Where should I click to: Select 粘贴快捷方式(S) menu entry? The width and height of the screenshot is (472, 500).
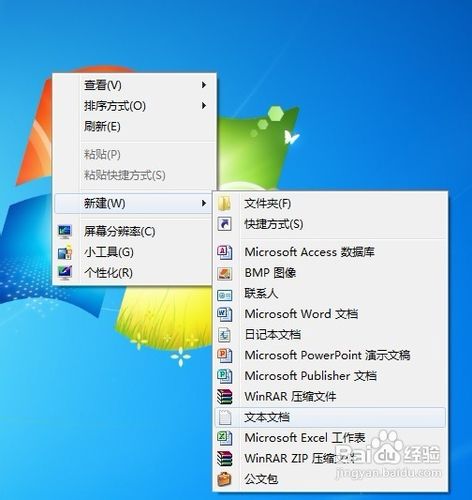point(134,175)
